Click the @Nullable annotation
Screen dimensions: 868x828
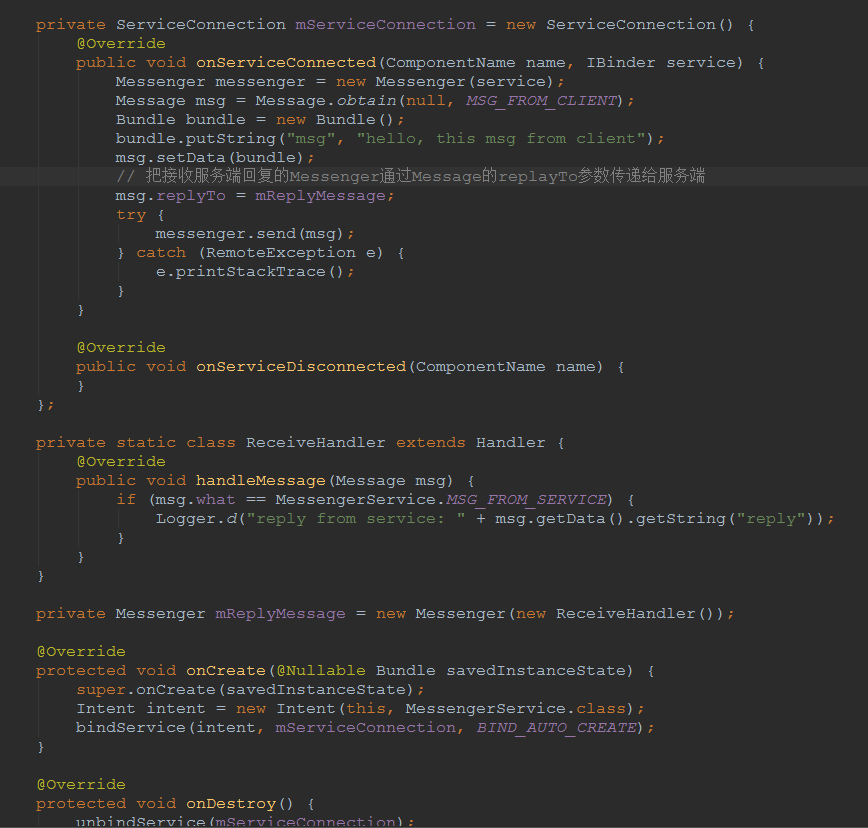click(321, 671)
